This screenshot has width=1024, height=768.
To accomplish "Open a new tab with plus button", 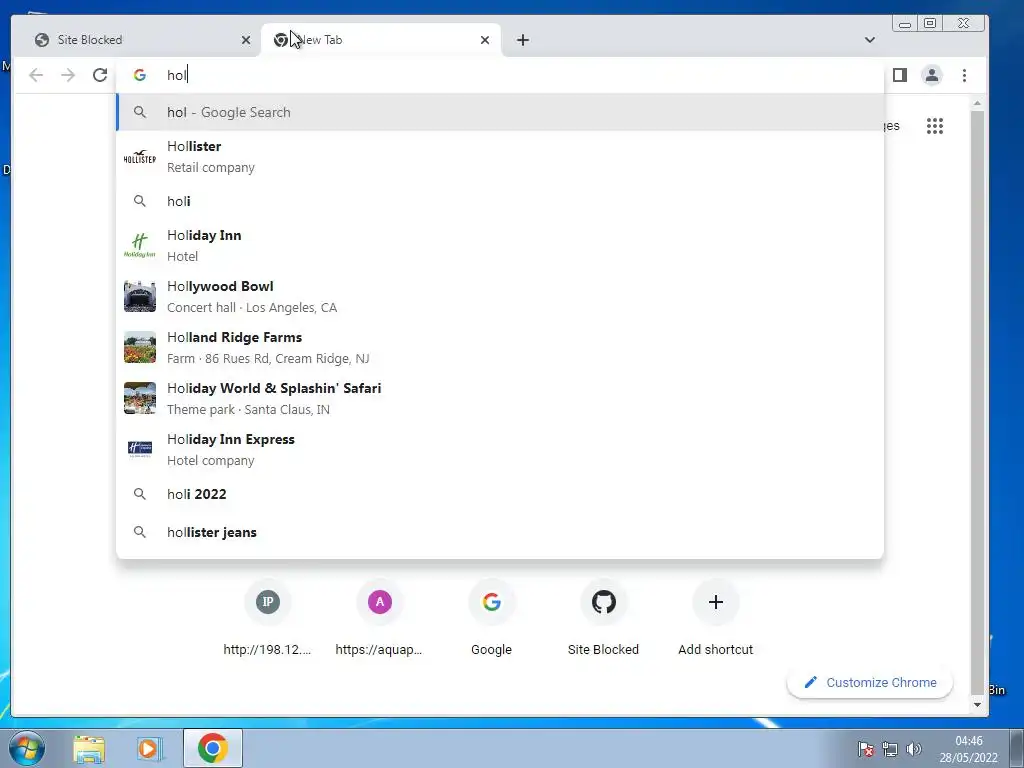I will click(x=522, y=40).
